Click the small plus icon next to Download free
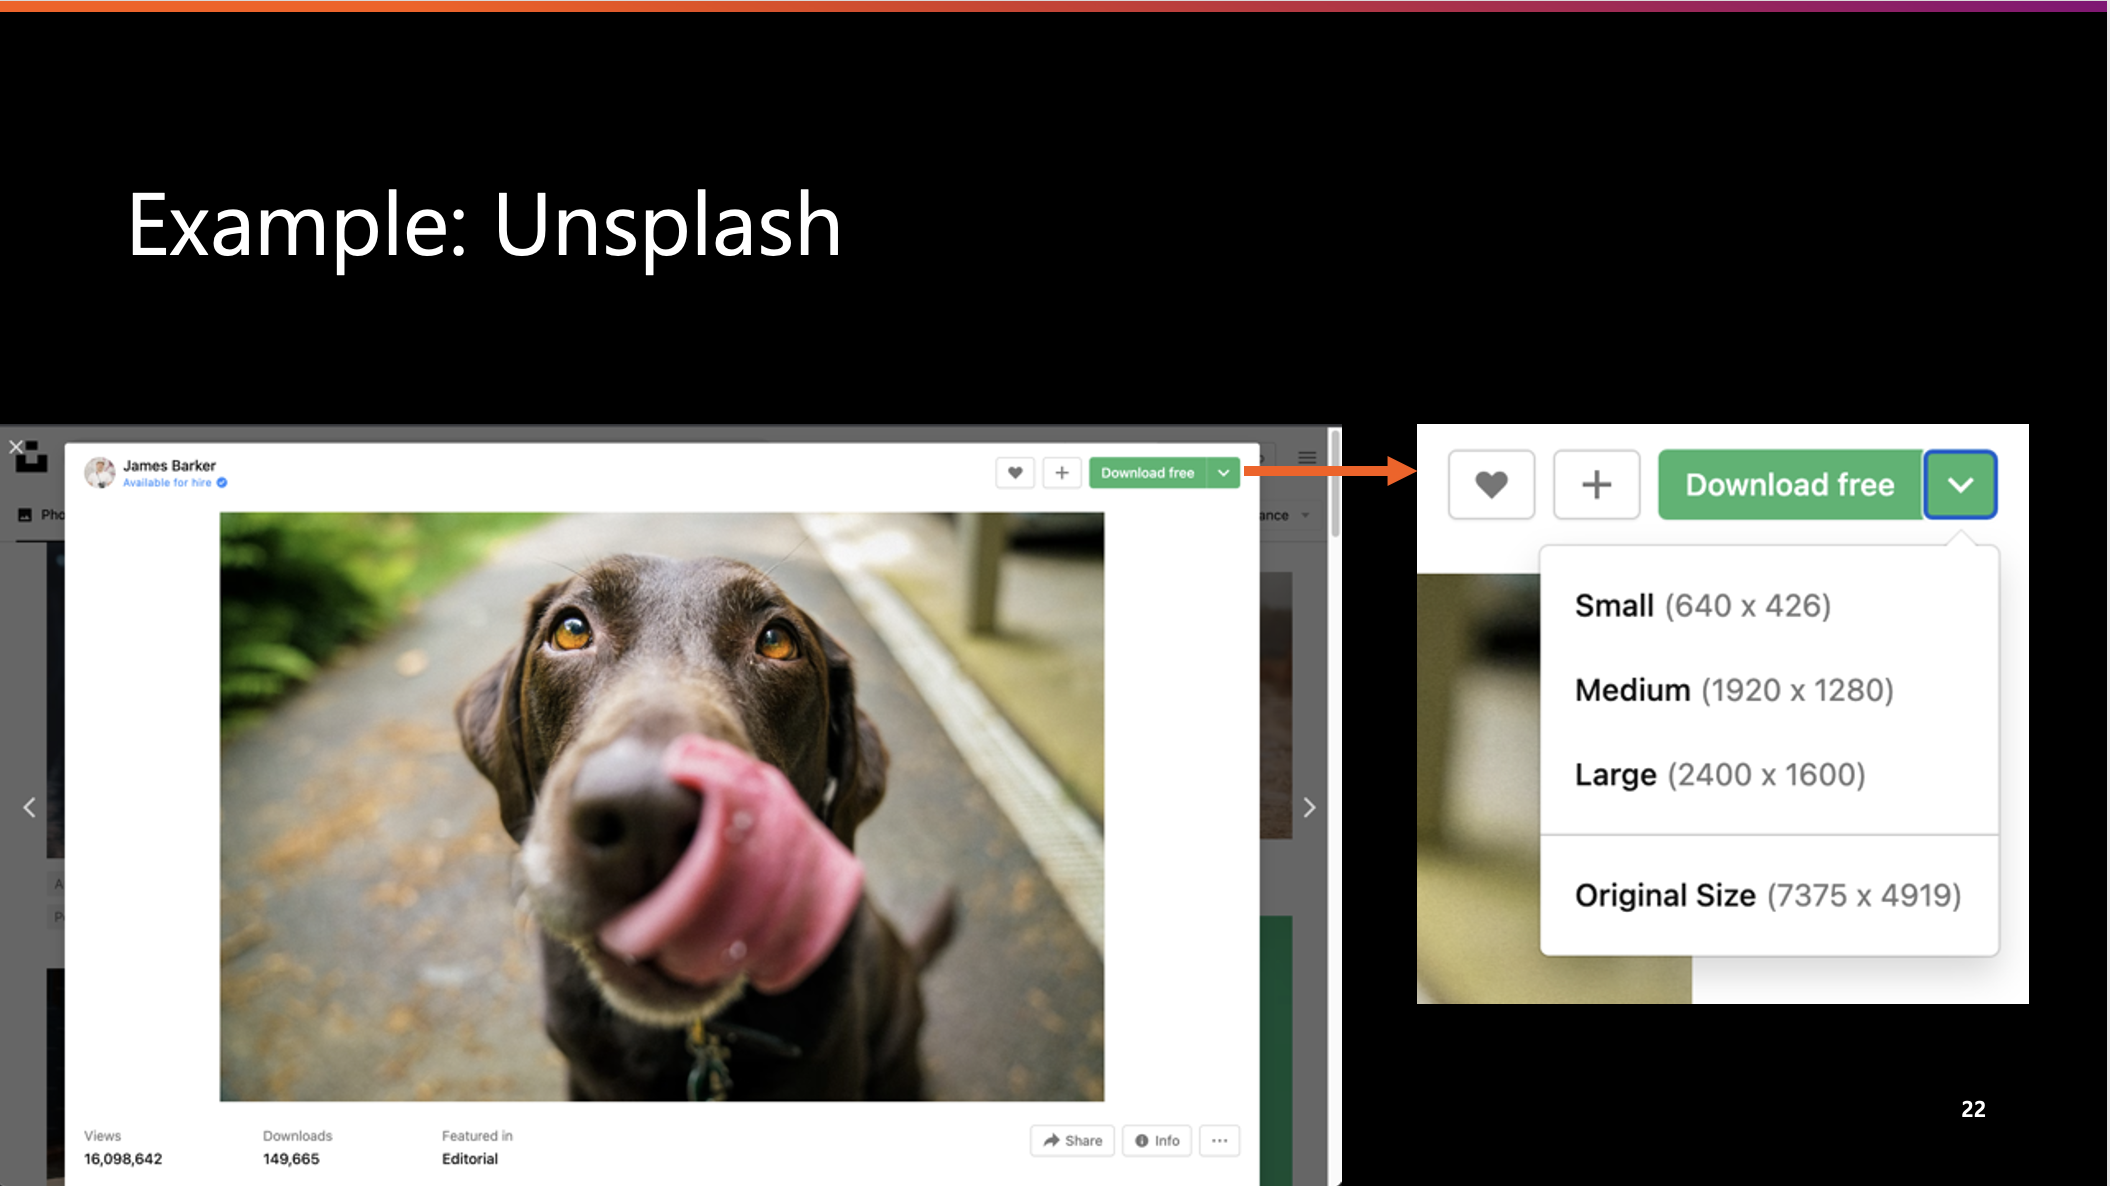2110x1186 pixels. [x=1062, y=473]
